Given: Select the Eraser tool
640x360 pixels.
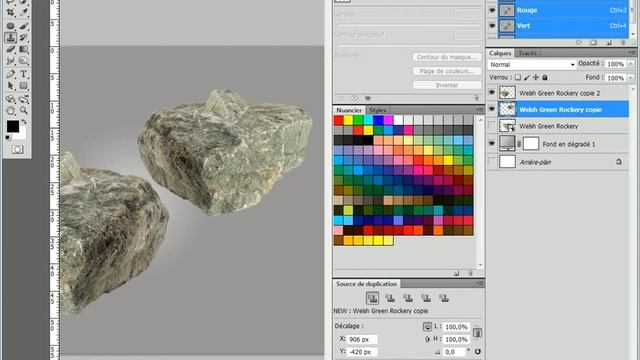Looking at the screenshot, I should click(x=11, y=49).
